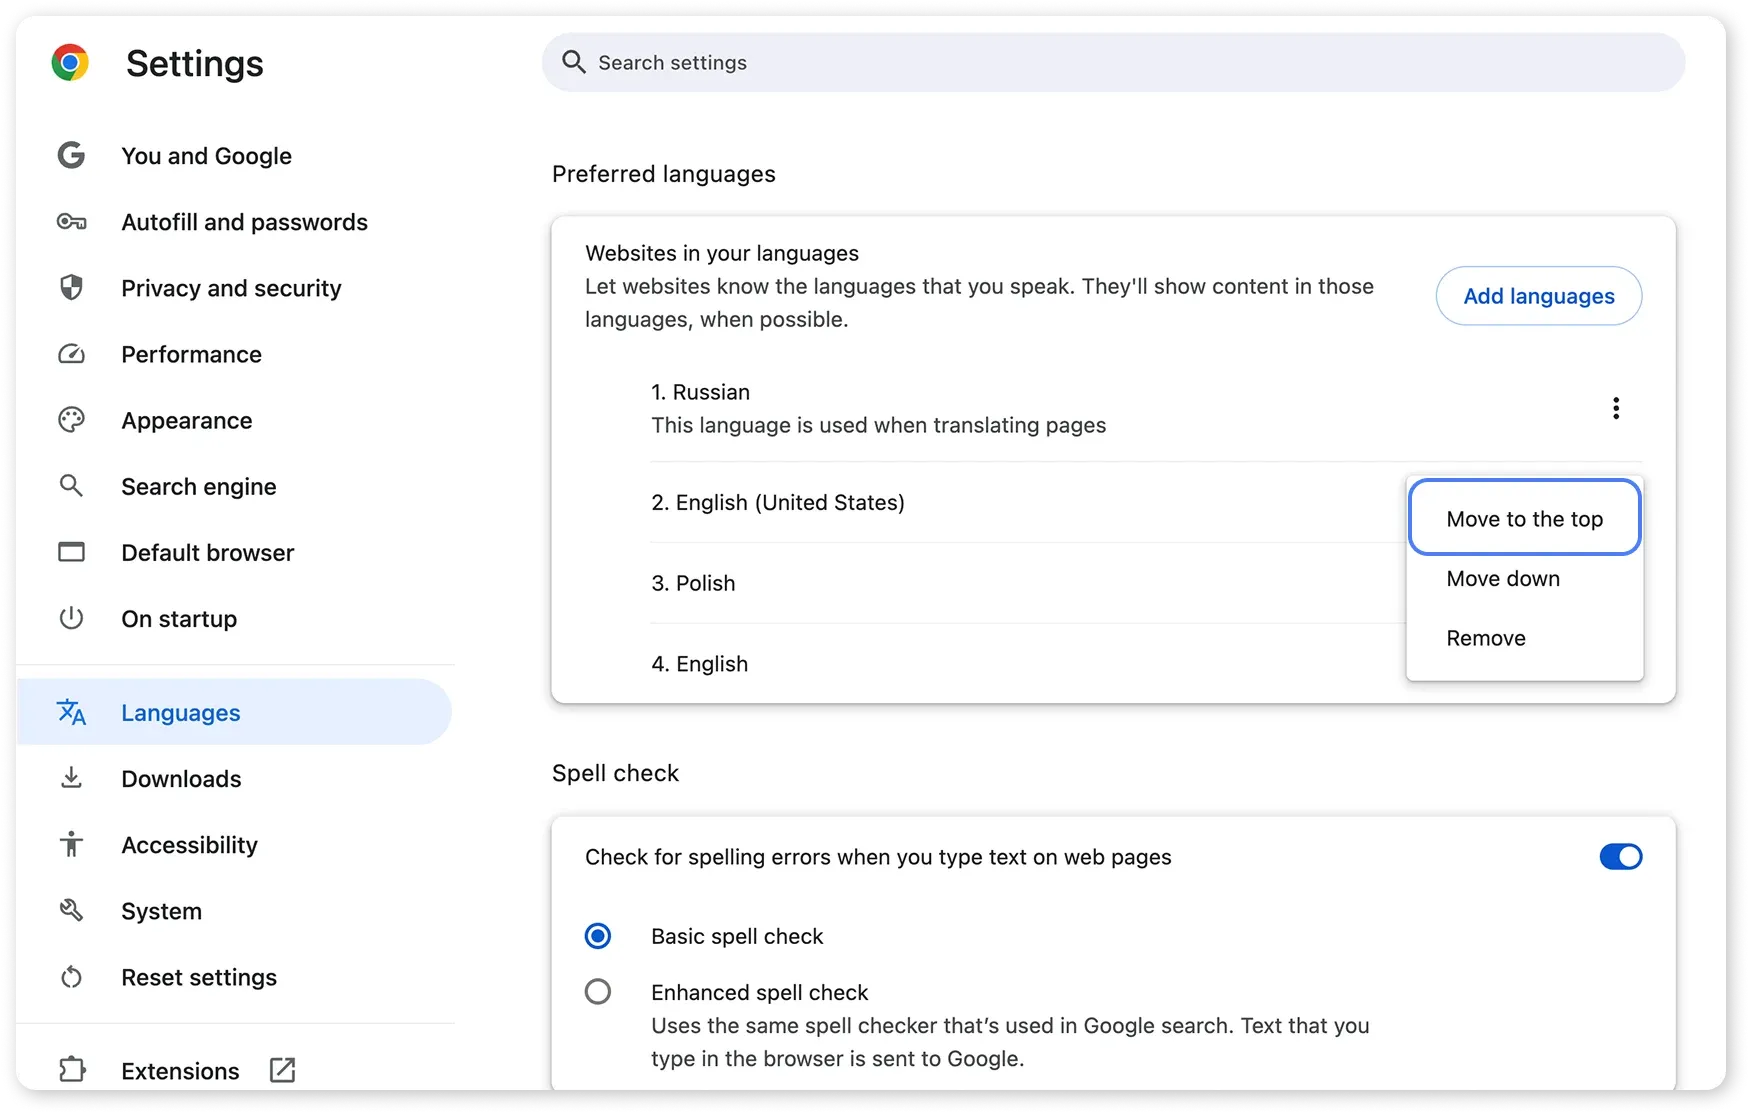Select the Reset settings section
Image resolution: width=1750 pixels, height=1114 pixels.
pyautogui.click(x=198, y=977)
